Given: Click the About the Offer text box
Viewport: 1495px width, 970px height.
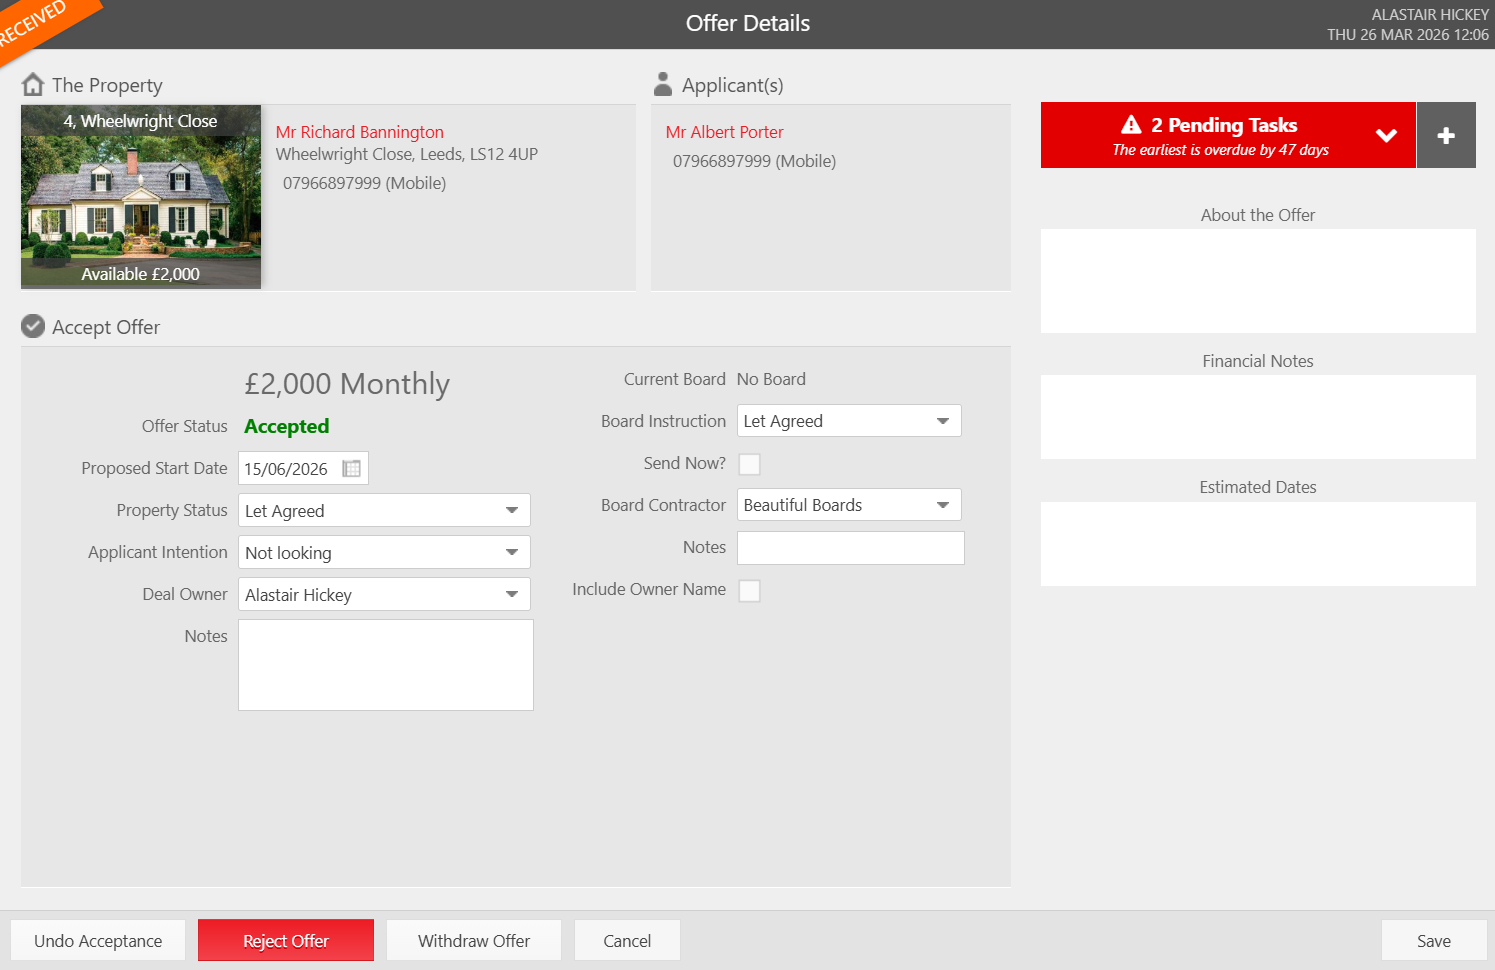Looking at the screenshot, I should point(1258,281).
